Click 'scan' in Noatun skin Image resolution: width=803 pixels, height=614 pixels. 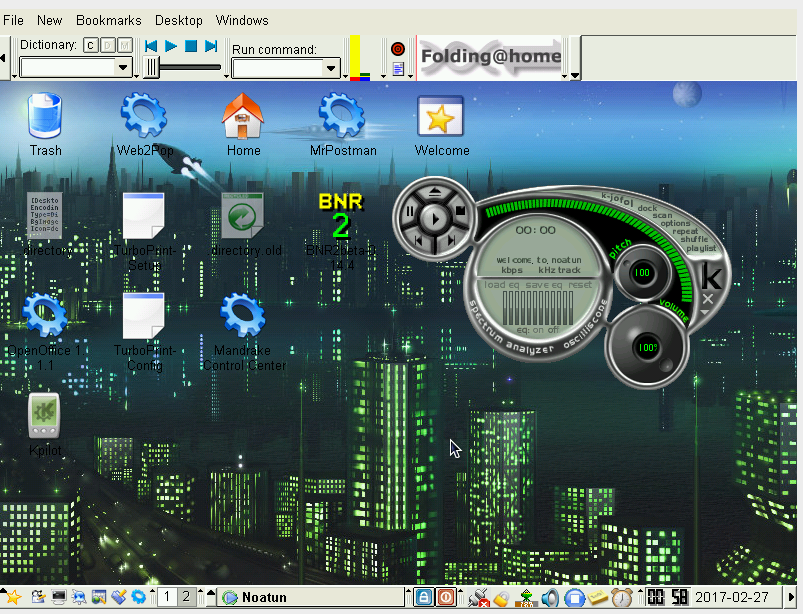click(x=662, y=216)
